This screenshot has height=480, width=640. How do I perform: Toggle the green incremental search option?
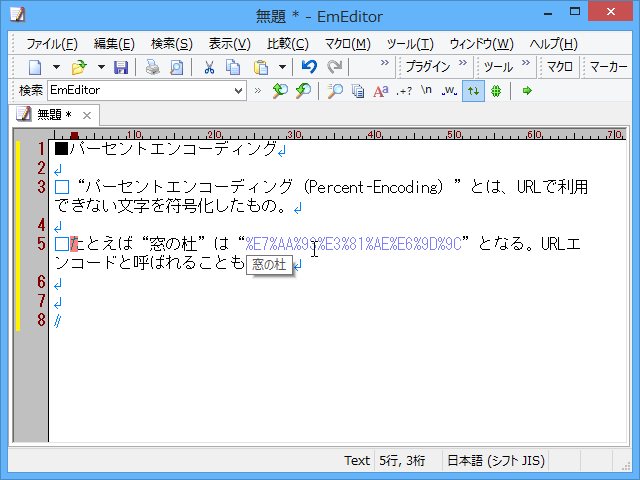(496, 91)
